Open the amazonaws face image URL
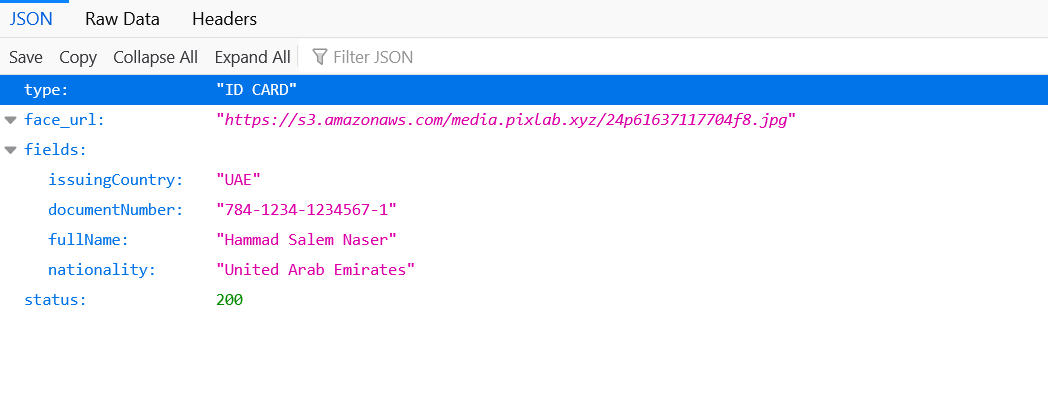This screenshot has height=411, width=1048. (x=507, y=120)
